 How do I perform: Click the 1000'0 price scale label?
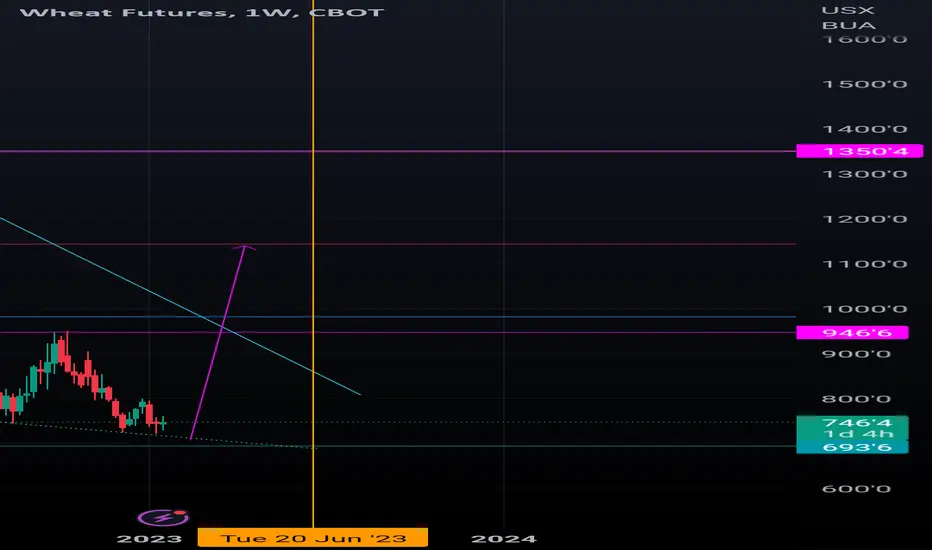(x=864, y=309)
